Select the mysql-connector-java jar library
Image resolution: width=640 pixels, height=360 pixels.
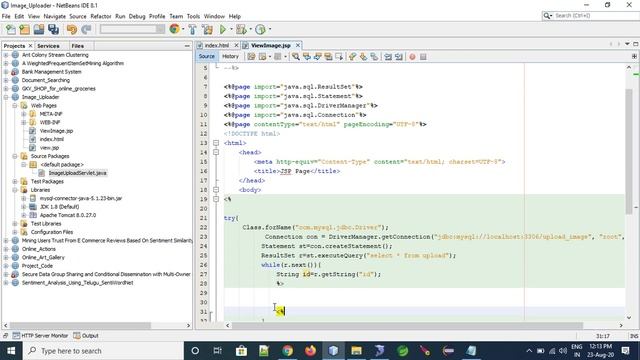81,198
